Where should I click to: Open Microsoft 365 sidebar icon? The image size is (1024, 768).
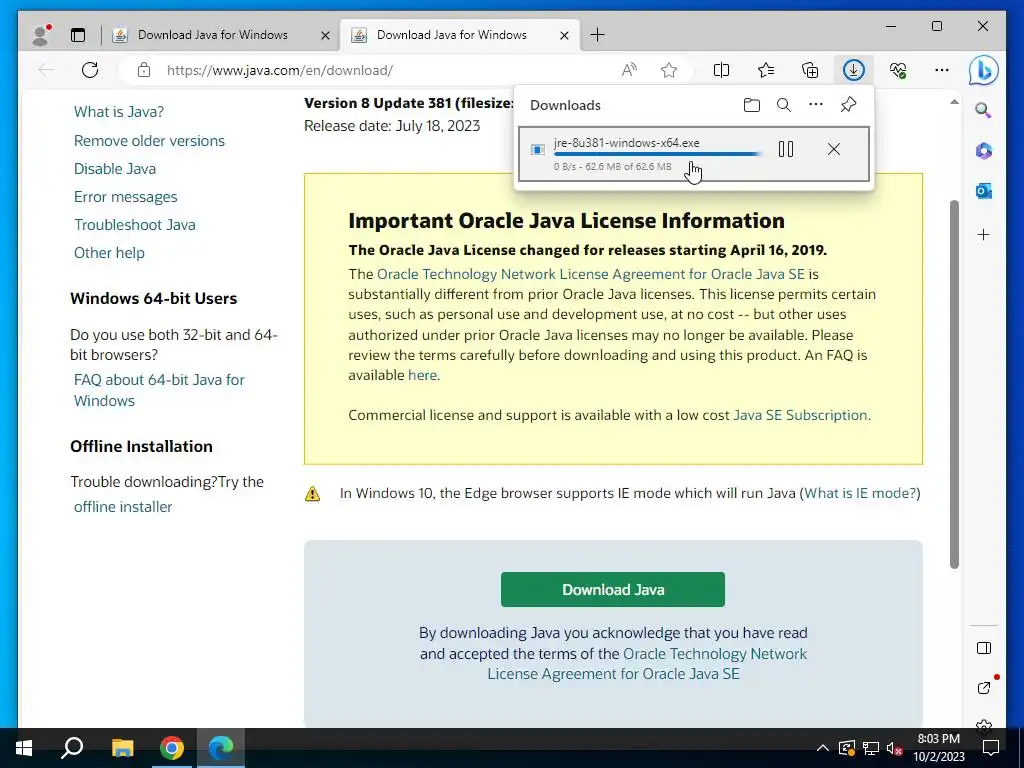[x=984, y=151]
